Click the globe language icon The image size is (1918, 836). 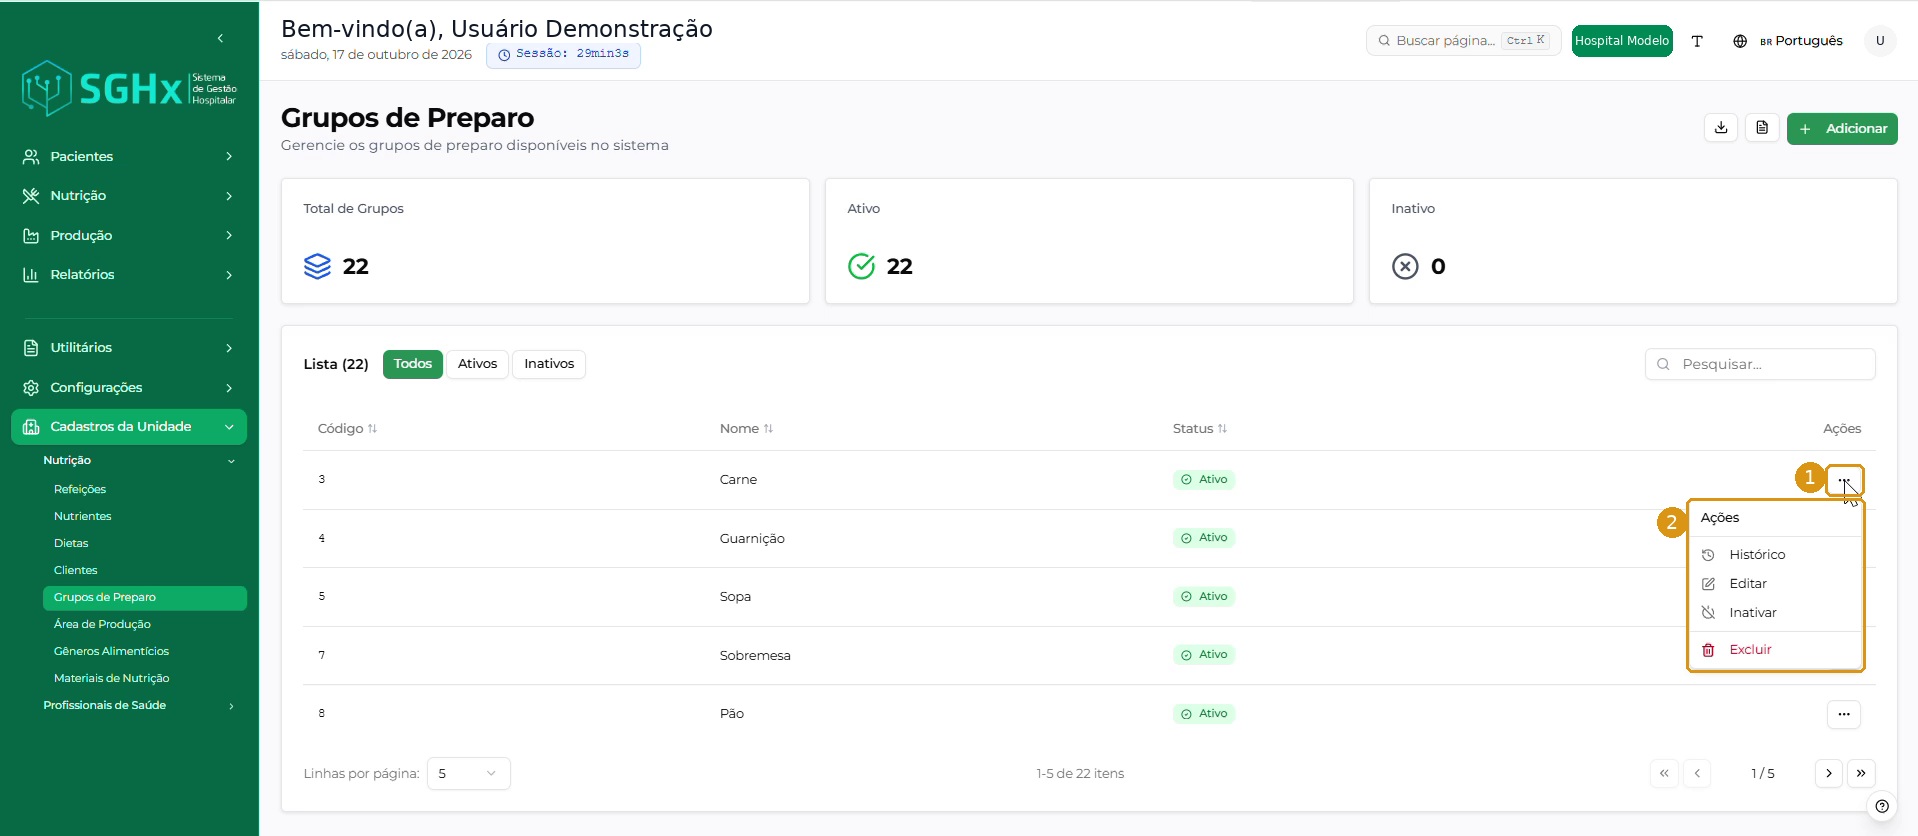point(1740,41)
